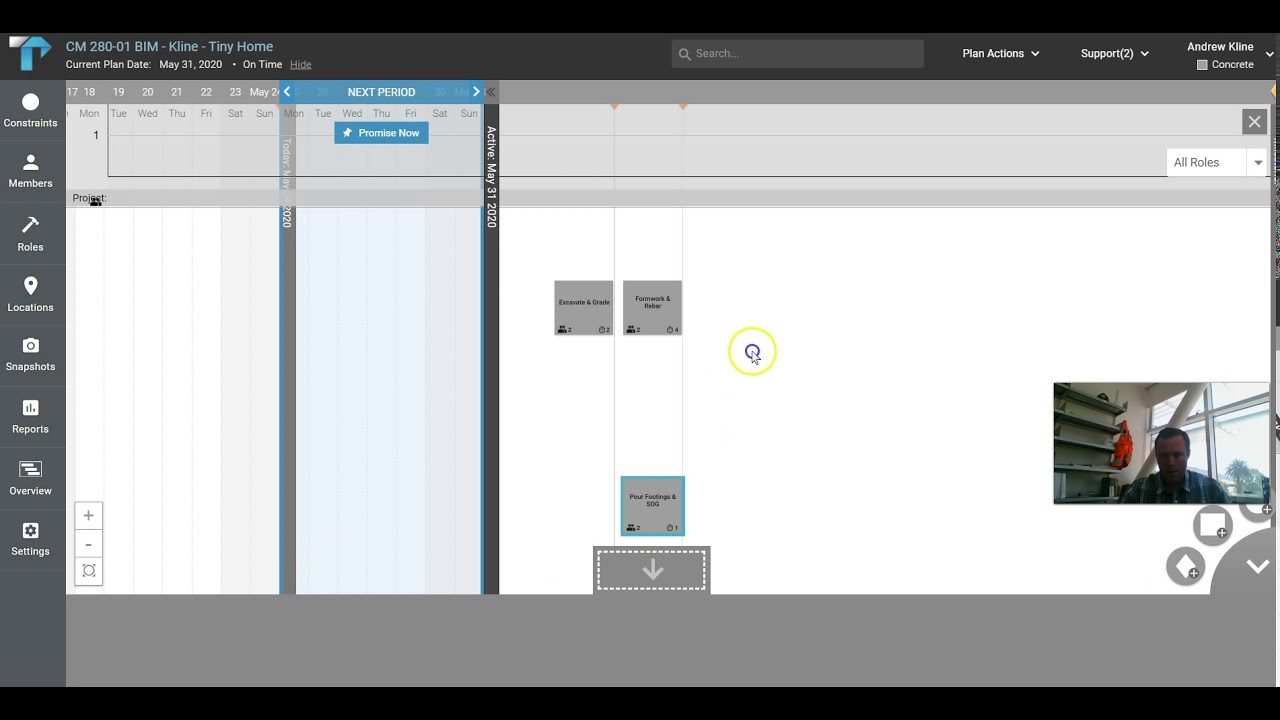Open the Plan Actions menu
This screenshot has width=1280, height=720.
1001,54
